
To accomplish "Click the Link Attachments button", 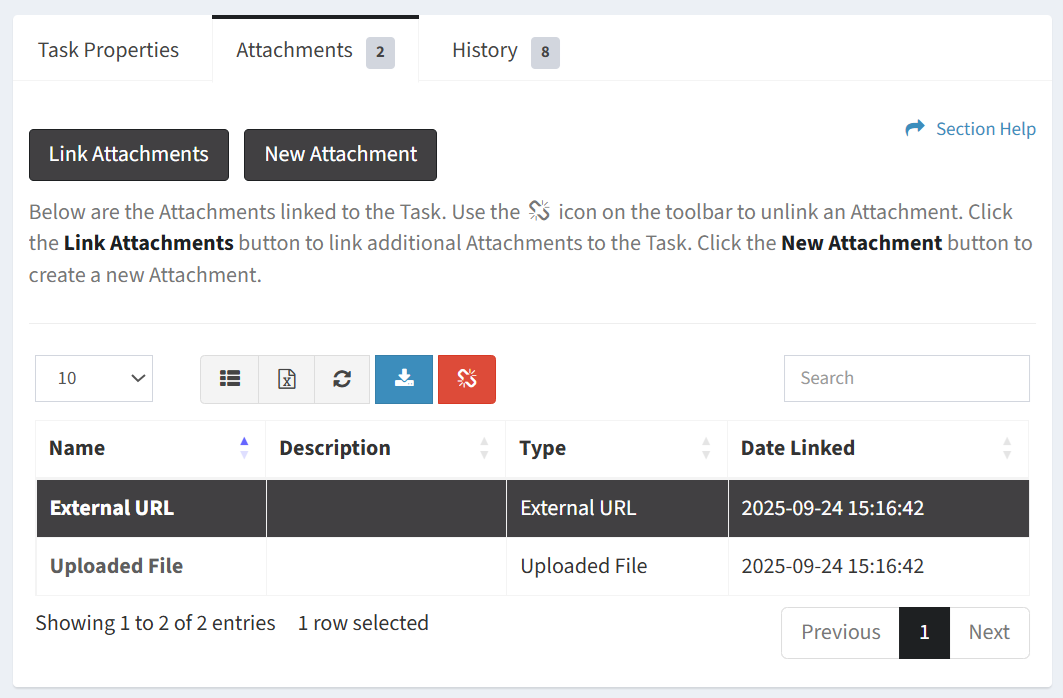I will coord(129,155).
